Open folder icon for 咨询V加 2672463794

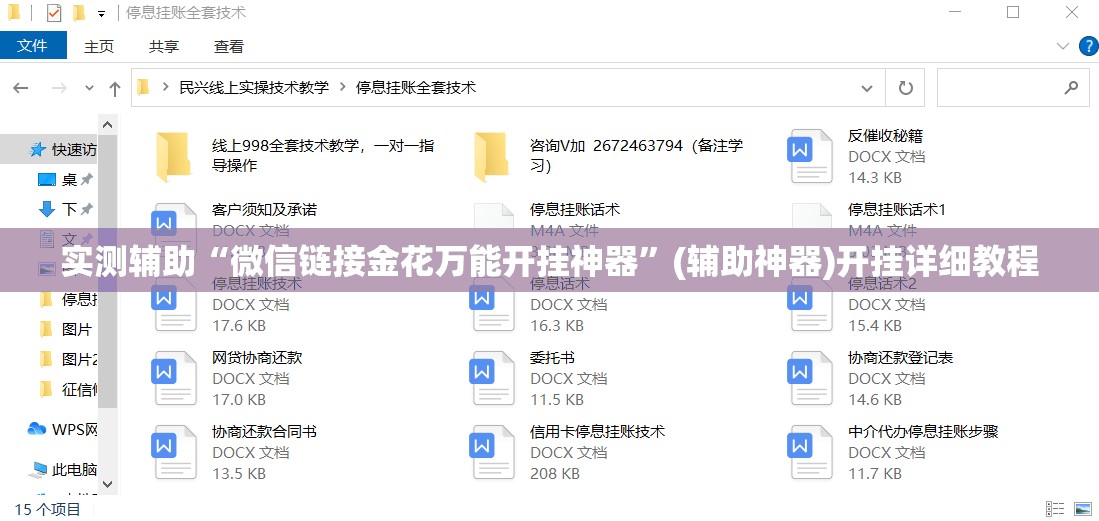click(491, 156)
